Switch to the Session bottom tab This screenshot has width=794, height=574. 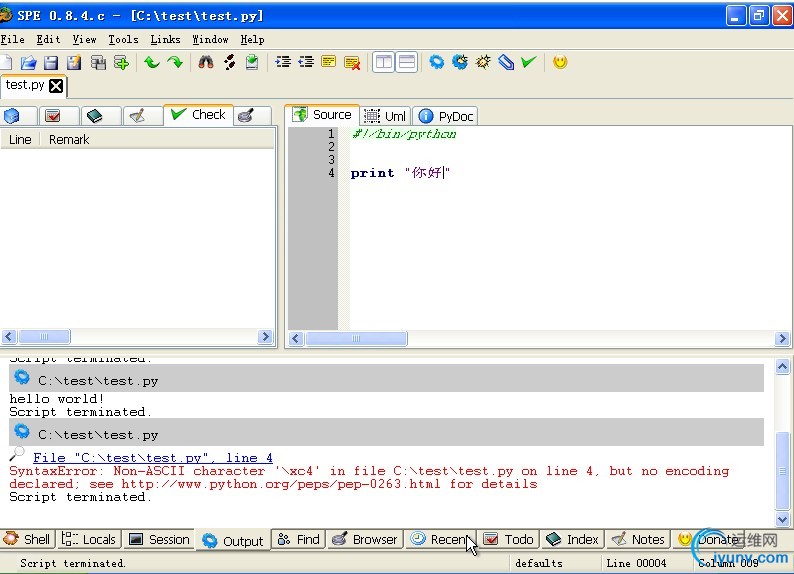pos(159,540)
